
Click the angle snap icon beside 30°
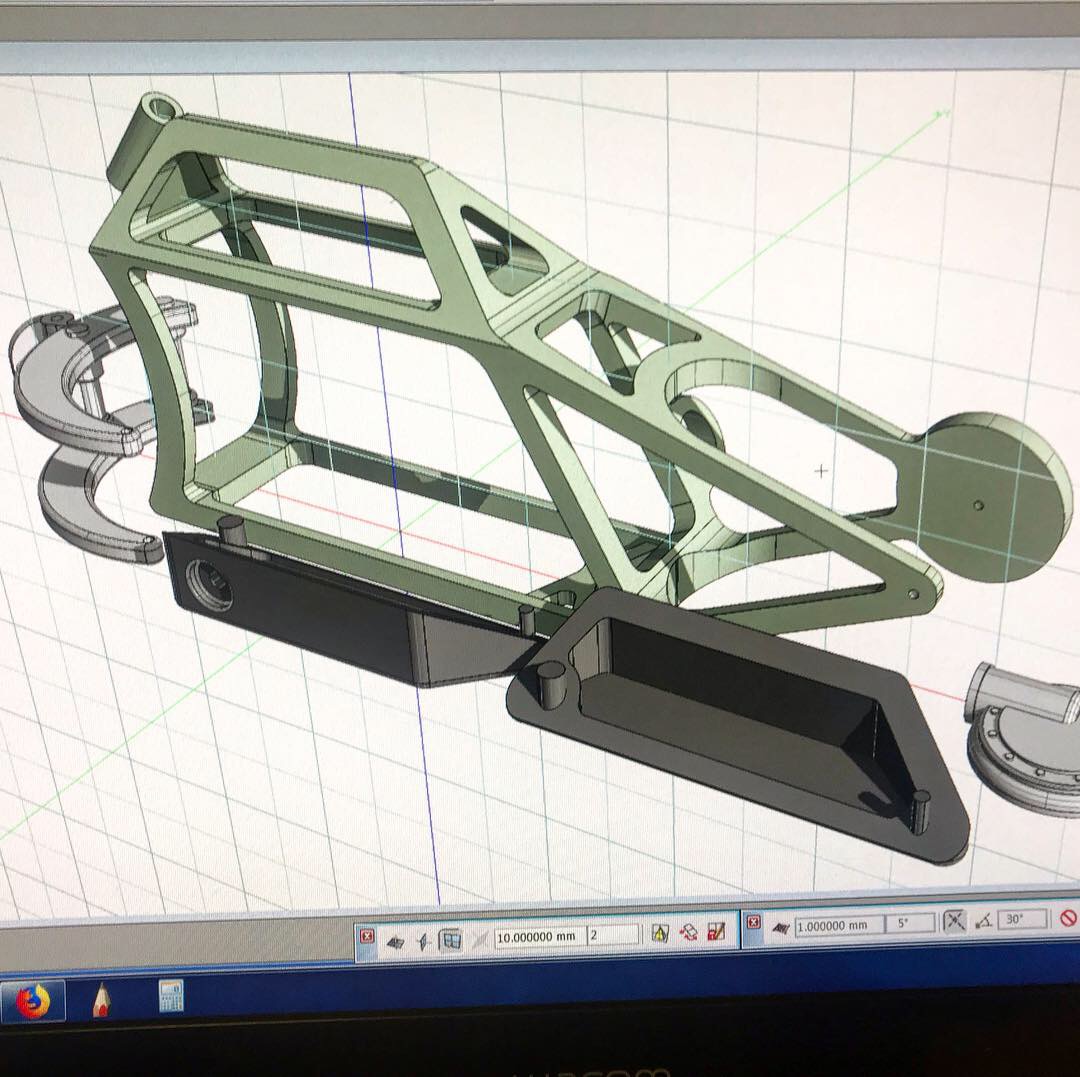pyautogui.click(x=984, y=920)
